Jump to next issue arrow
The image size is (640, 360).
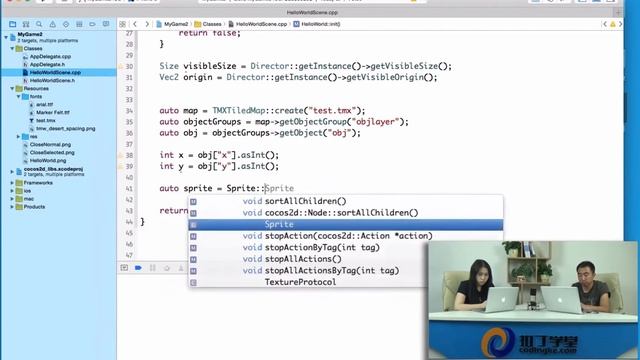click(x=620, y=24)
